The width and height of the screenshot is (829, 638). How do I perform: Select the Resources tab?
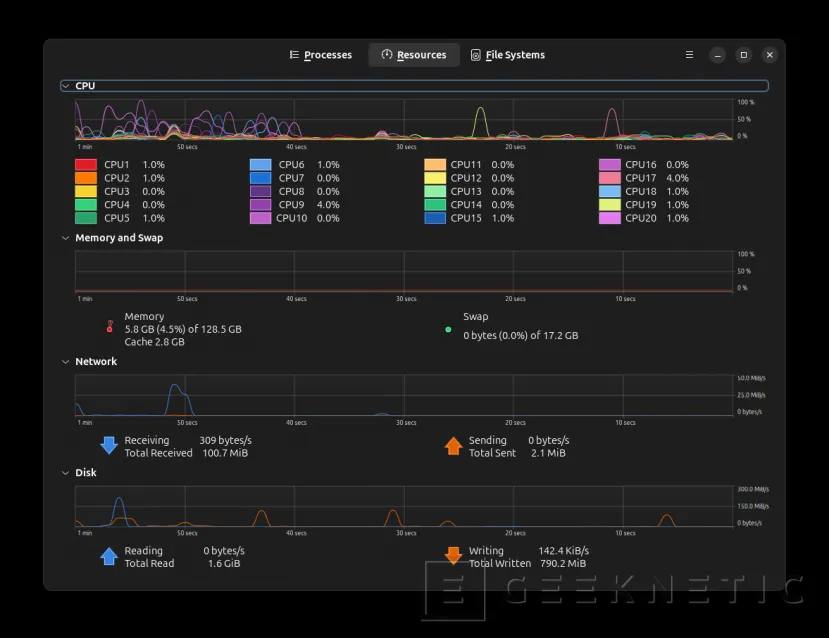click(414, 55)
